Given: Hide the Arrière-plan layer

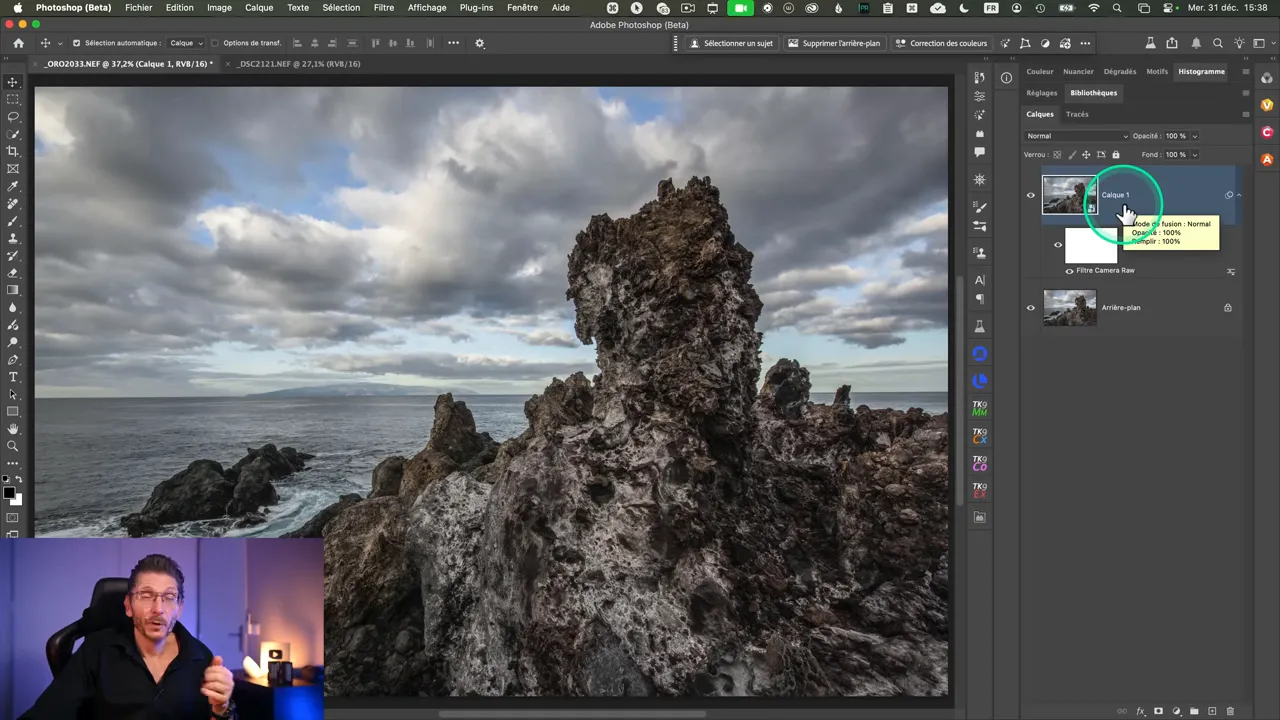Looking at the screenshot, I should 1031,307.
